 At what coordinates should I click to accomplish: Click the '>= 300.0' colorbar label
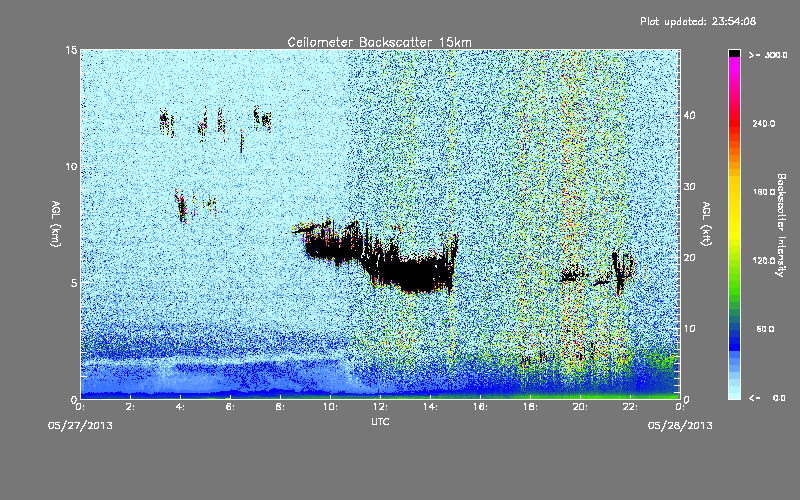click(768, 55)
